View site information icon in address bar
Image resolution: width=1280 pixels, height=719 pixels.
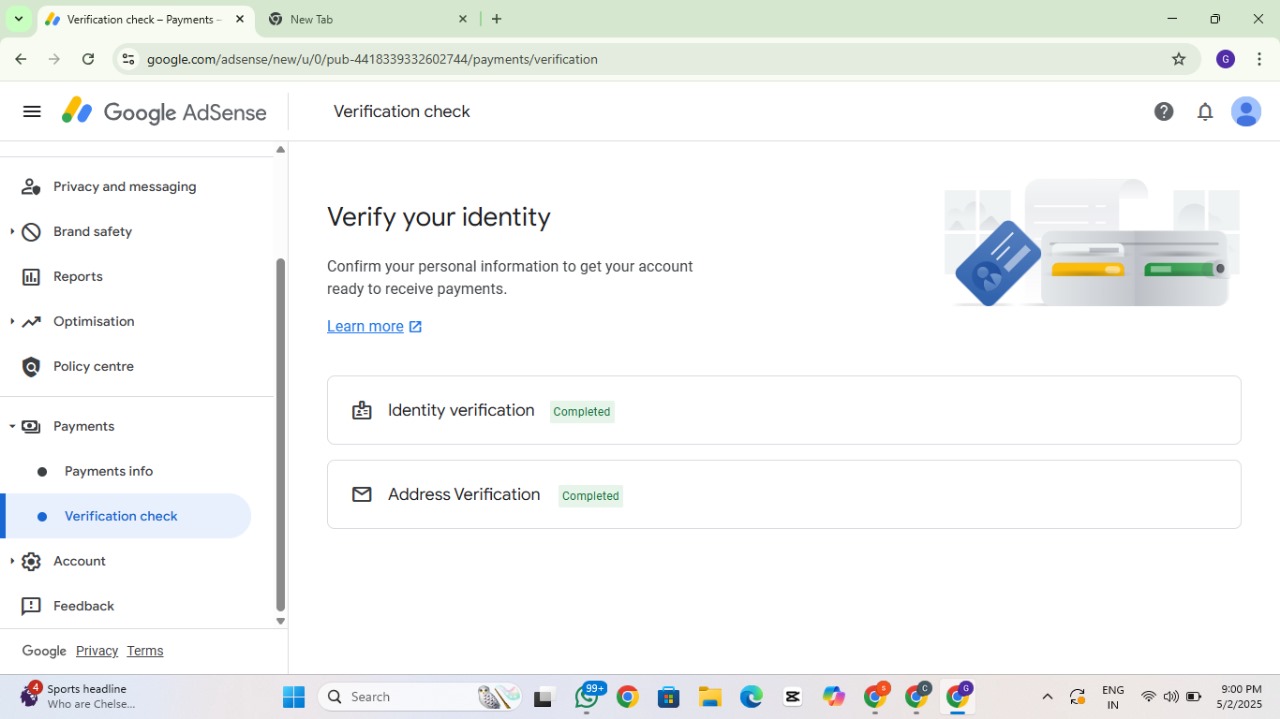pyautogui.click(x=128, y=59)
